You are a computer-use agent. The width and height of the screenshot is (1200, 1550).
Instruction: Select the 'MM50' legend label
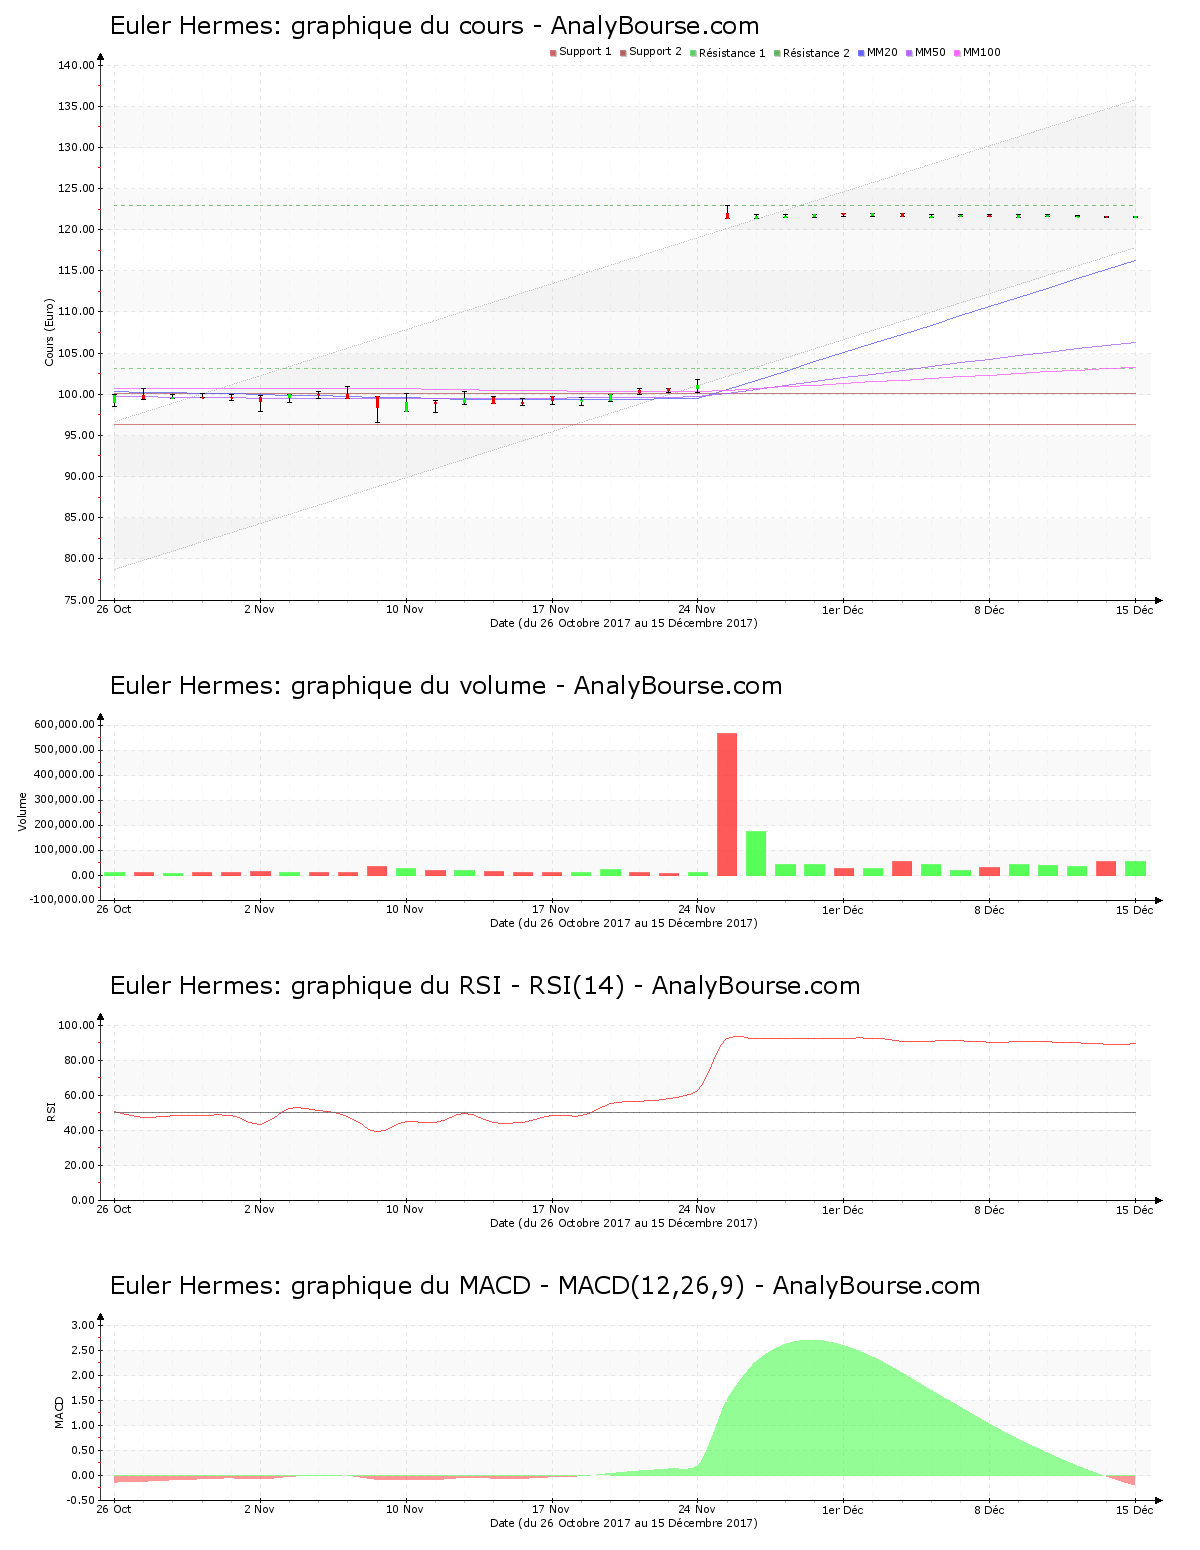pyautogui.click(x=930, y=52)
